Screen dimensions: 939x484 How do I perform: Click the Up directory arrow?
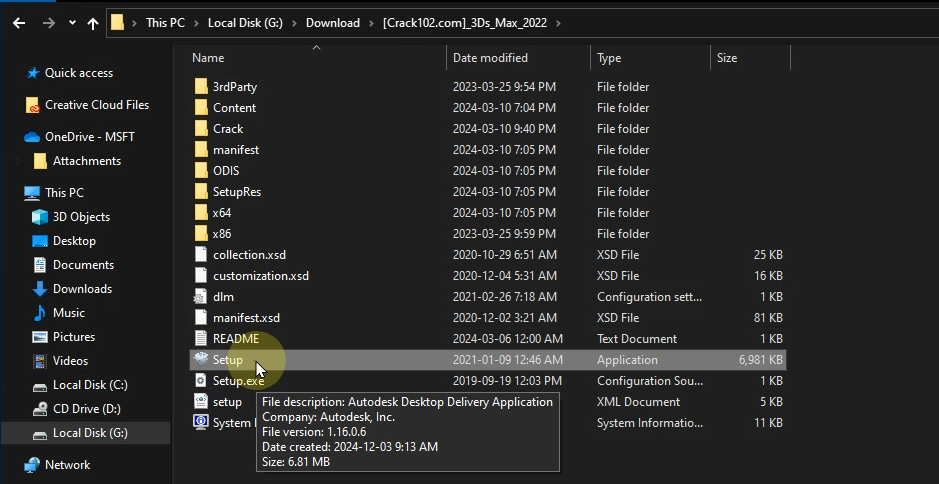(x=93, y=23)
